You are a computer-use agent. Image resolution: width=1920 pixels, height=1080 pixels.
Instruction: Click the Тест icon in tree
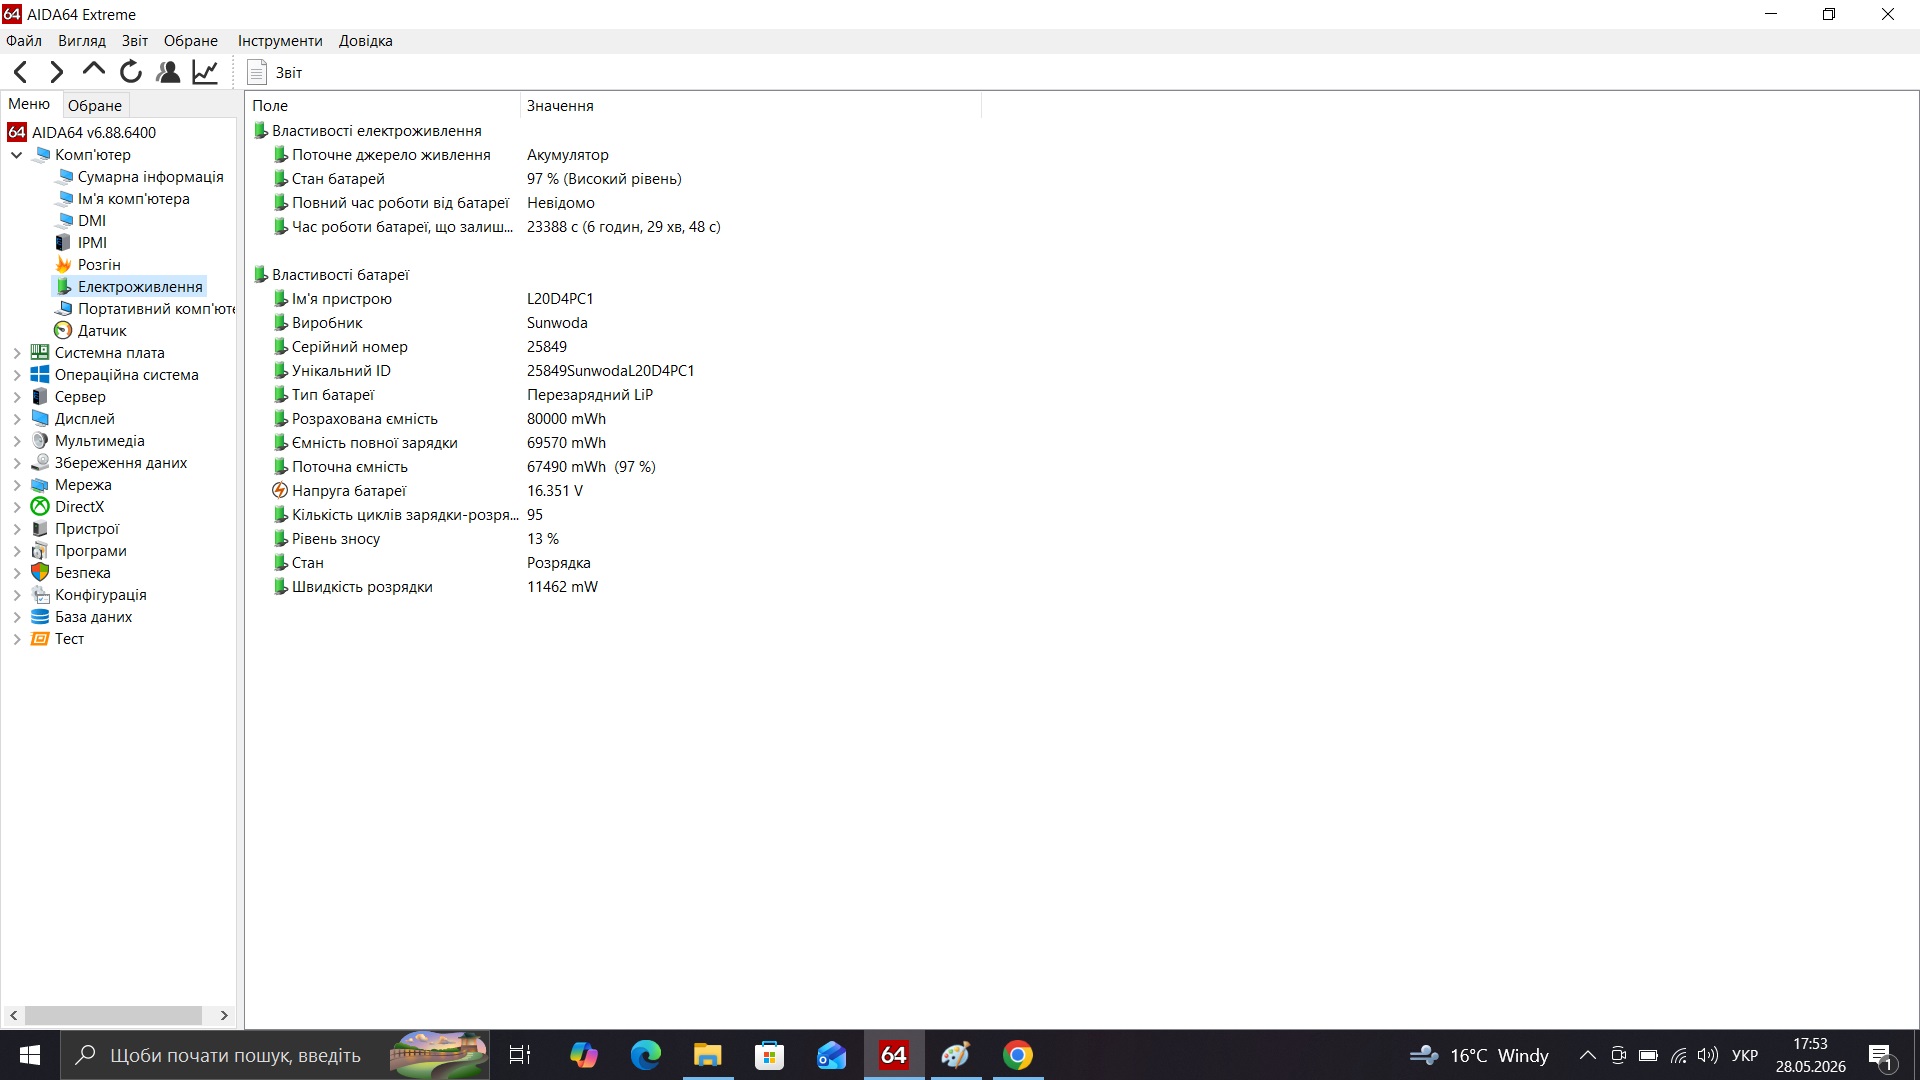(x=40, y=639)
